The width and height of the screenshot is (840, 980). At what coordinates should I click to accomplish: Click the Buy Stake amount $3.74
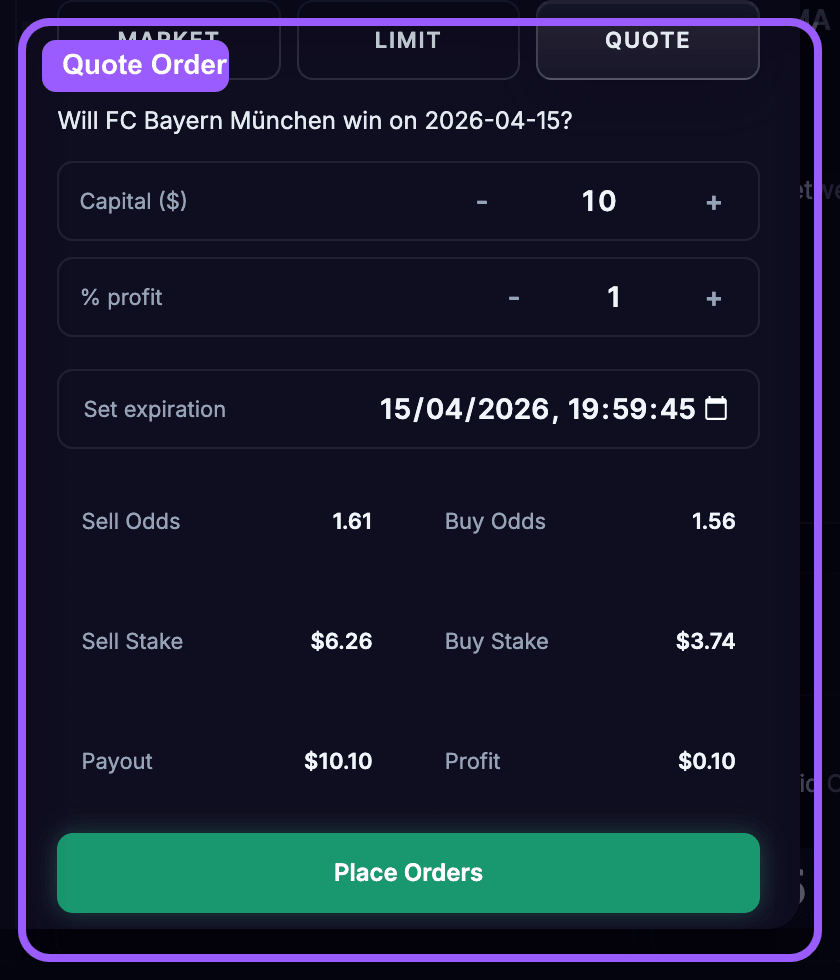705,641
